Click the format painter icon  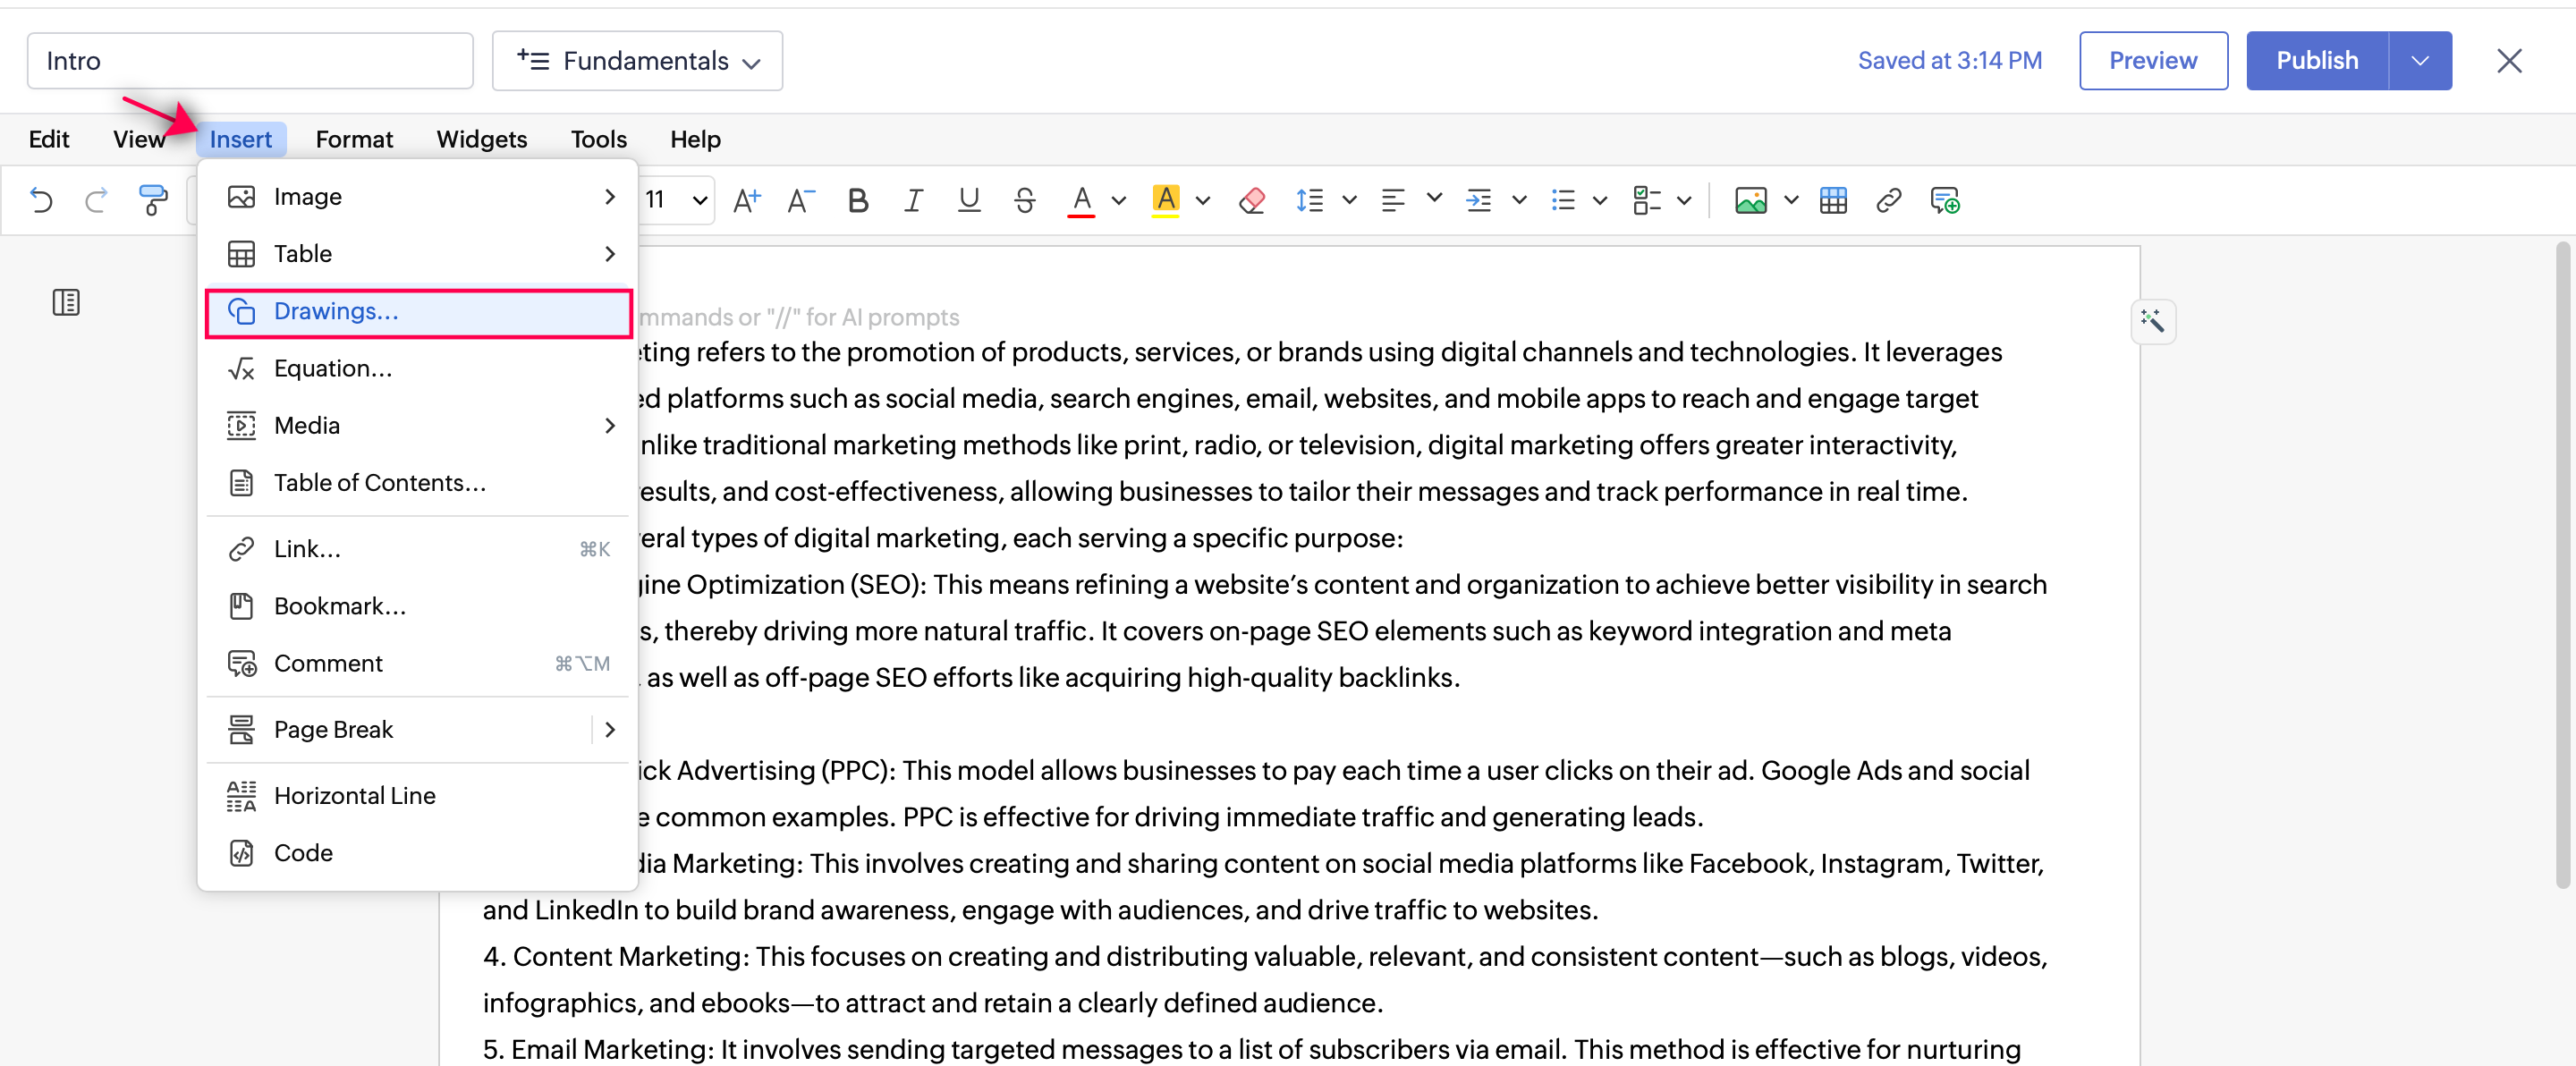(x=153, y=200)
